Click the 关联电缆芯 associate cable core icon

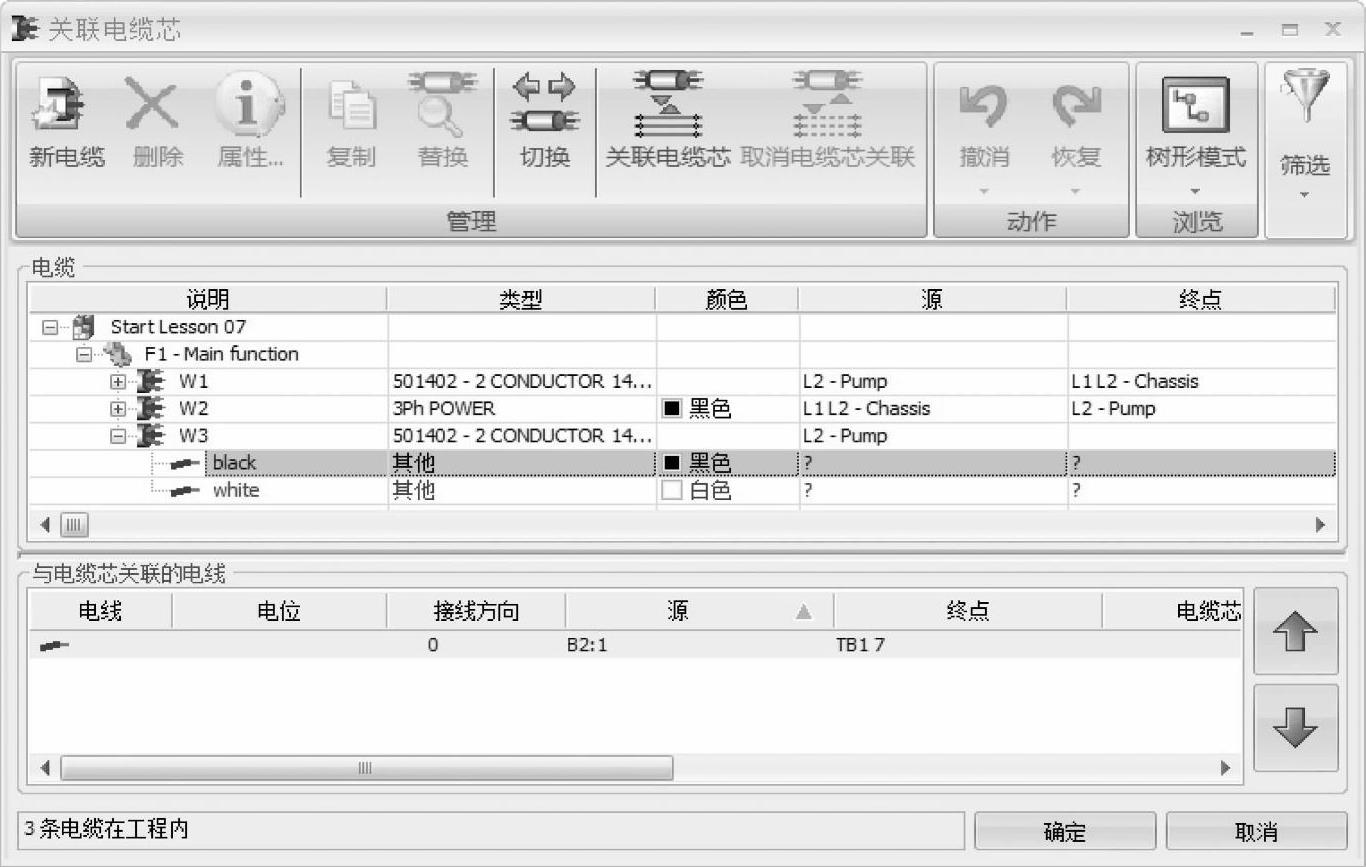[x=667, y=103]
